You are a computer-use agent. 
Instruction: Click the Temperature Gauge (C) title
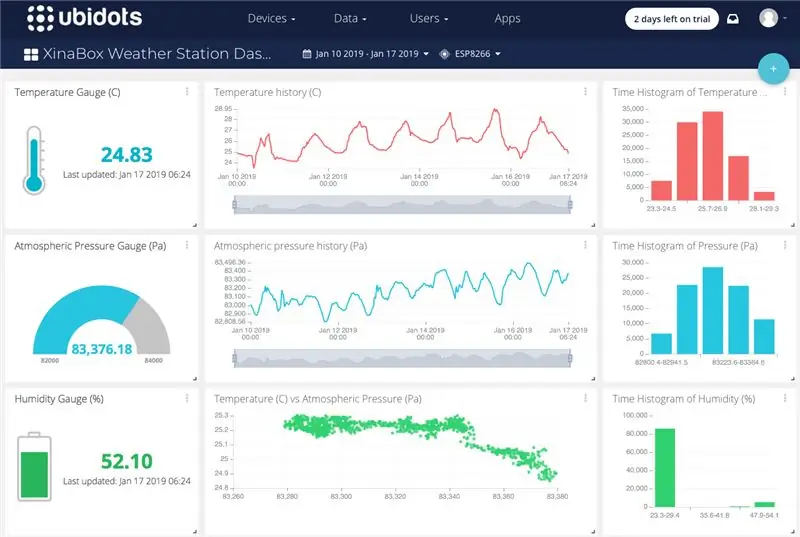[x=67, y=92]
